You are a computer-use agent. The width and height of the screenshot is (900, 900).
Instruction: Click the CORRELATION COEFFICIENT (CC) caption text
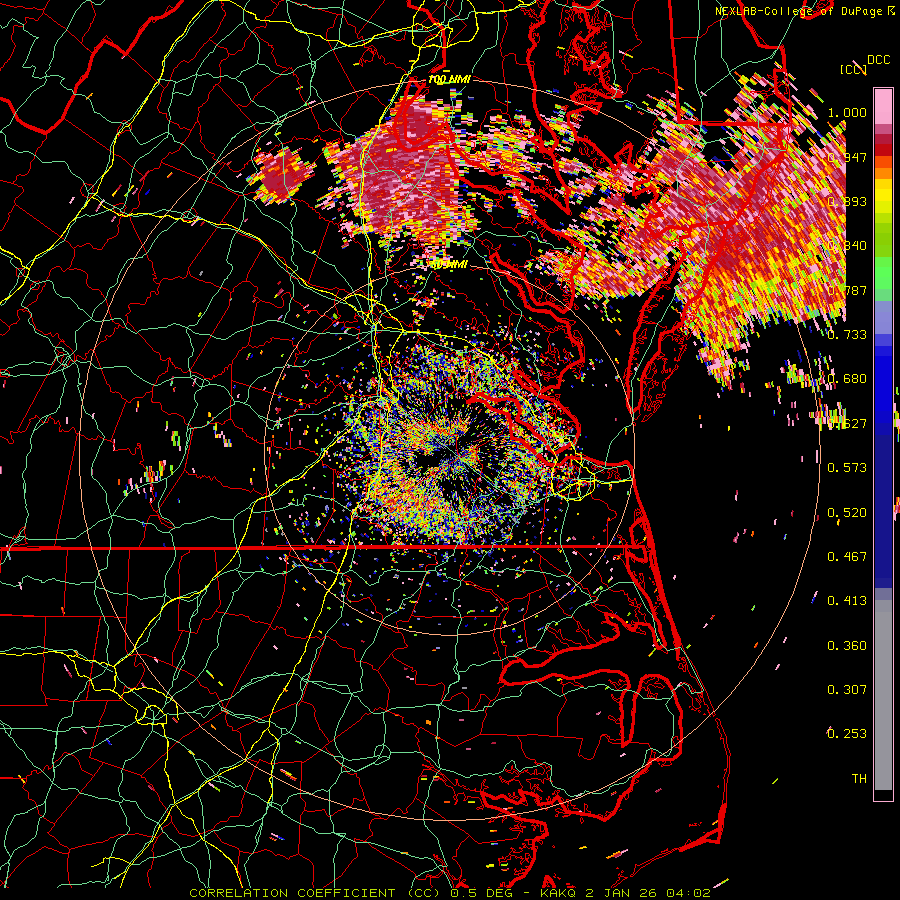pos(315,893)
